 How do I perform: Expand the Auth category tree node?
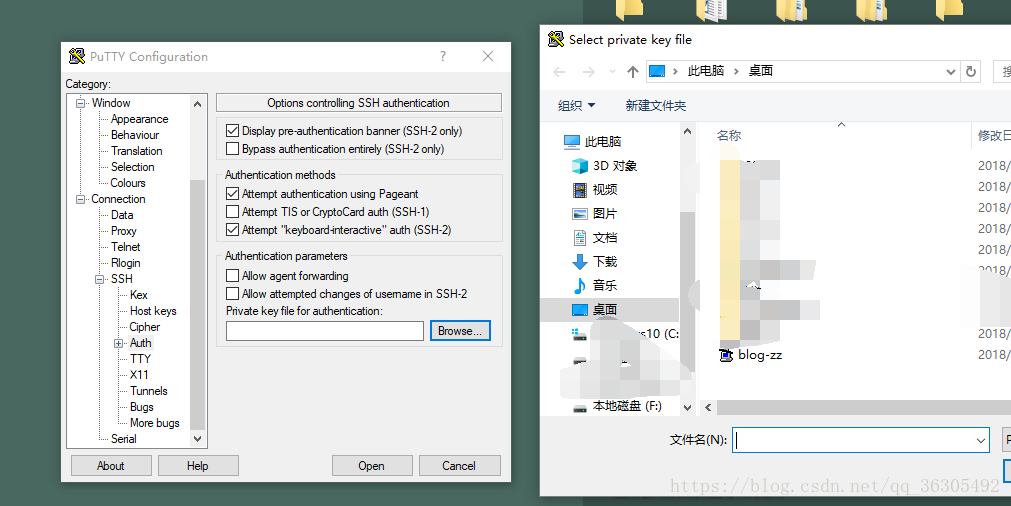(x=119, y=344)
